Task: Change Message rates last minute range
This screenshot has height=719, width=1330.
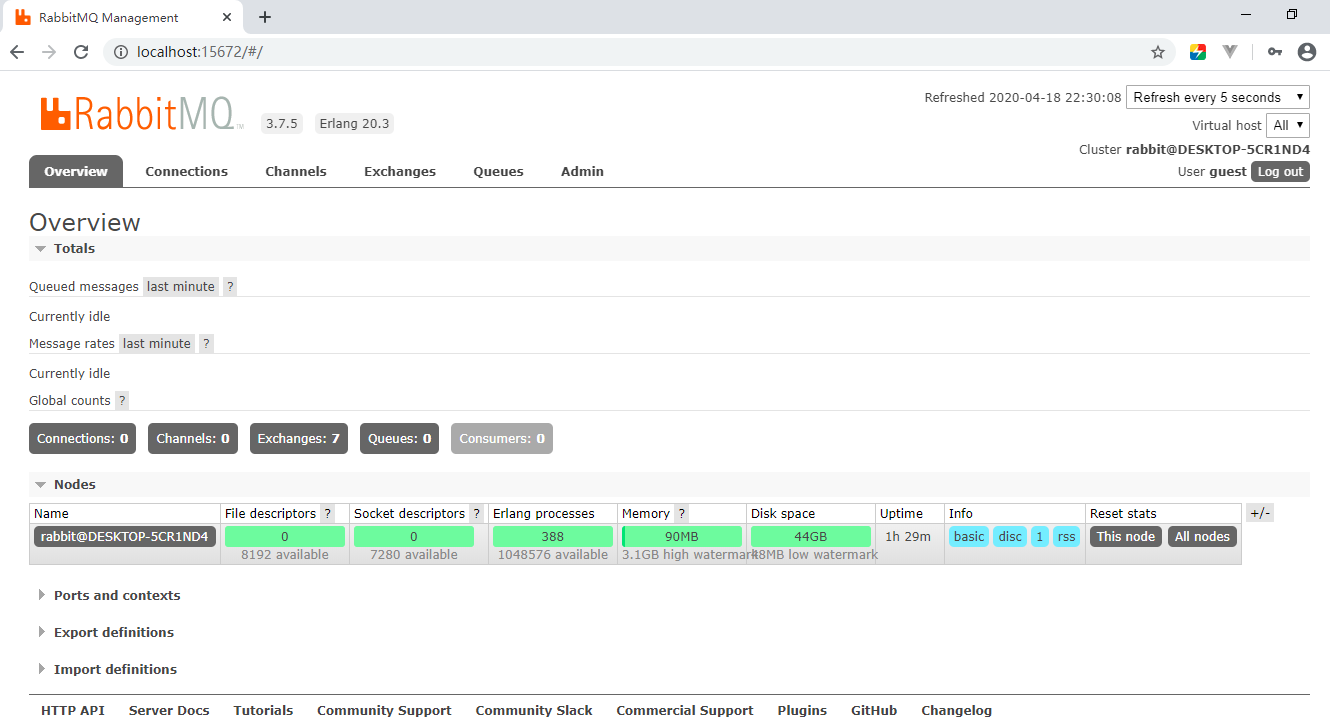Action: [x=157, y=344]
